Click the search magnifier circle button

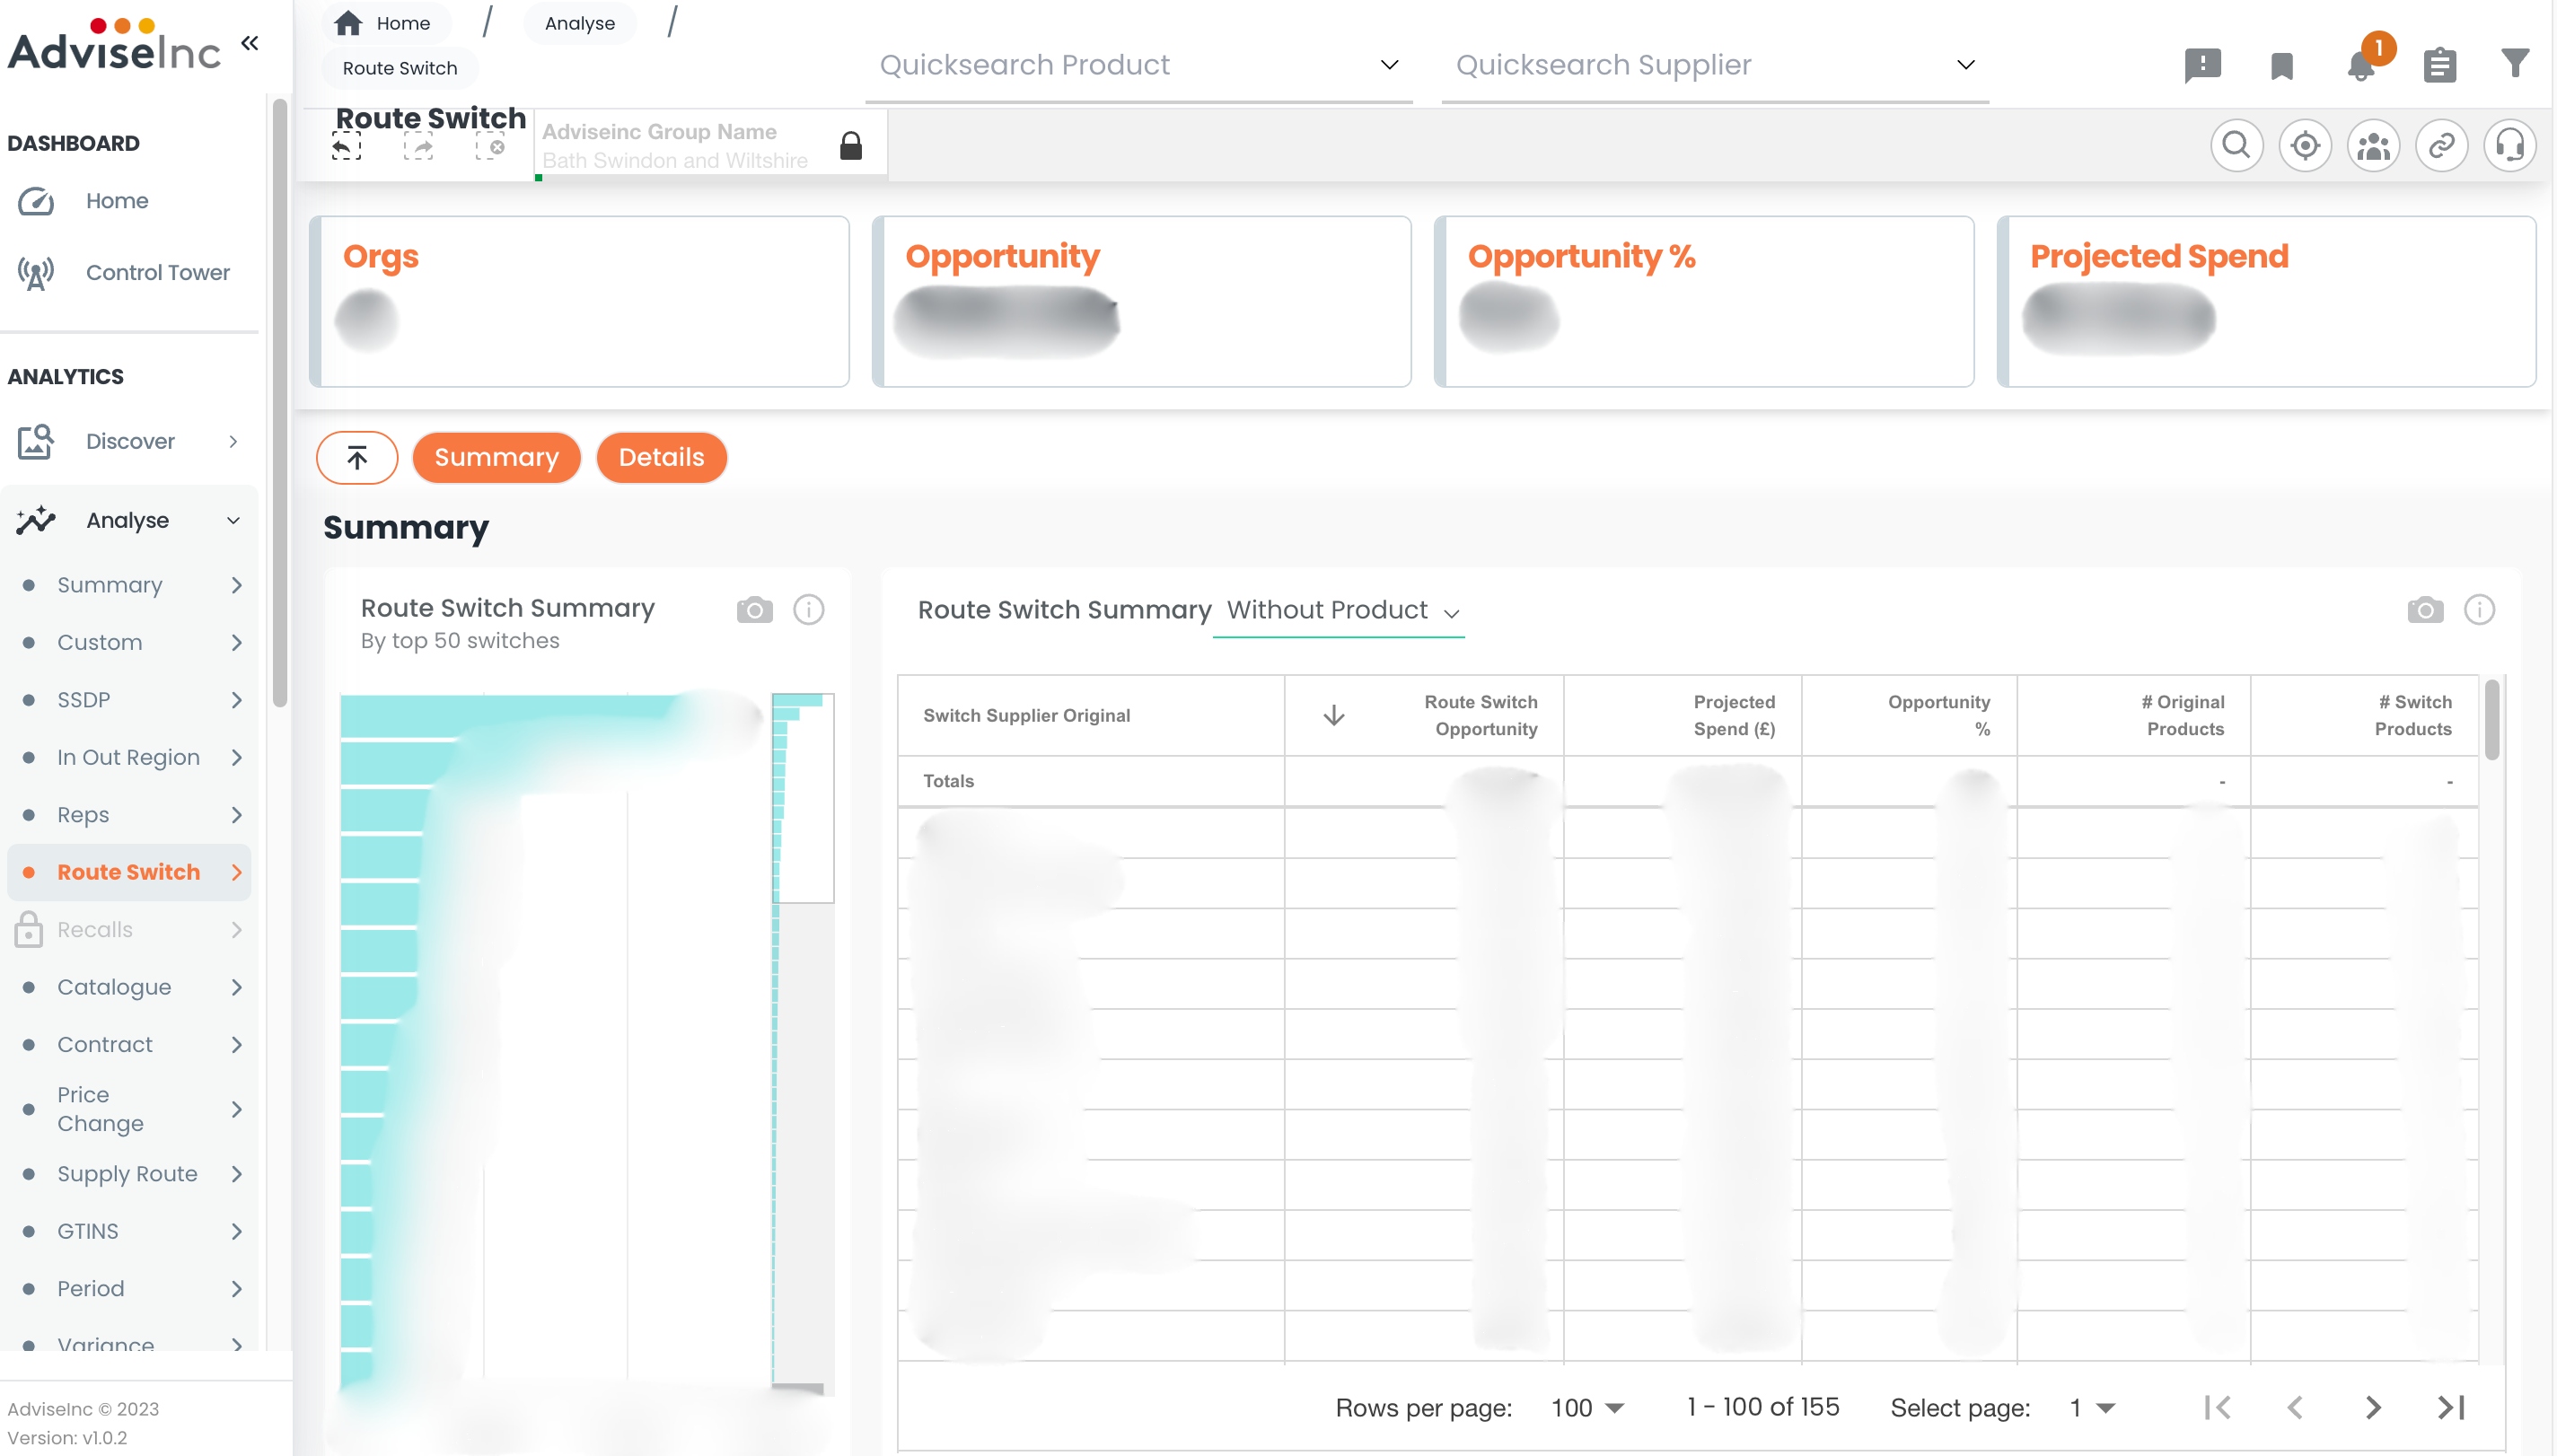2236,146
